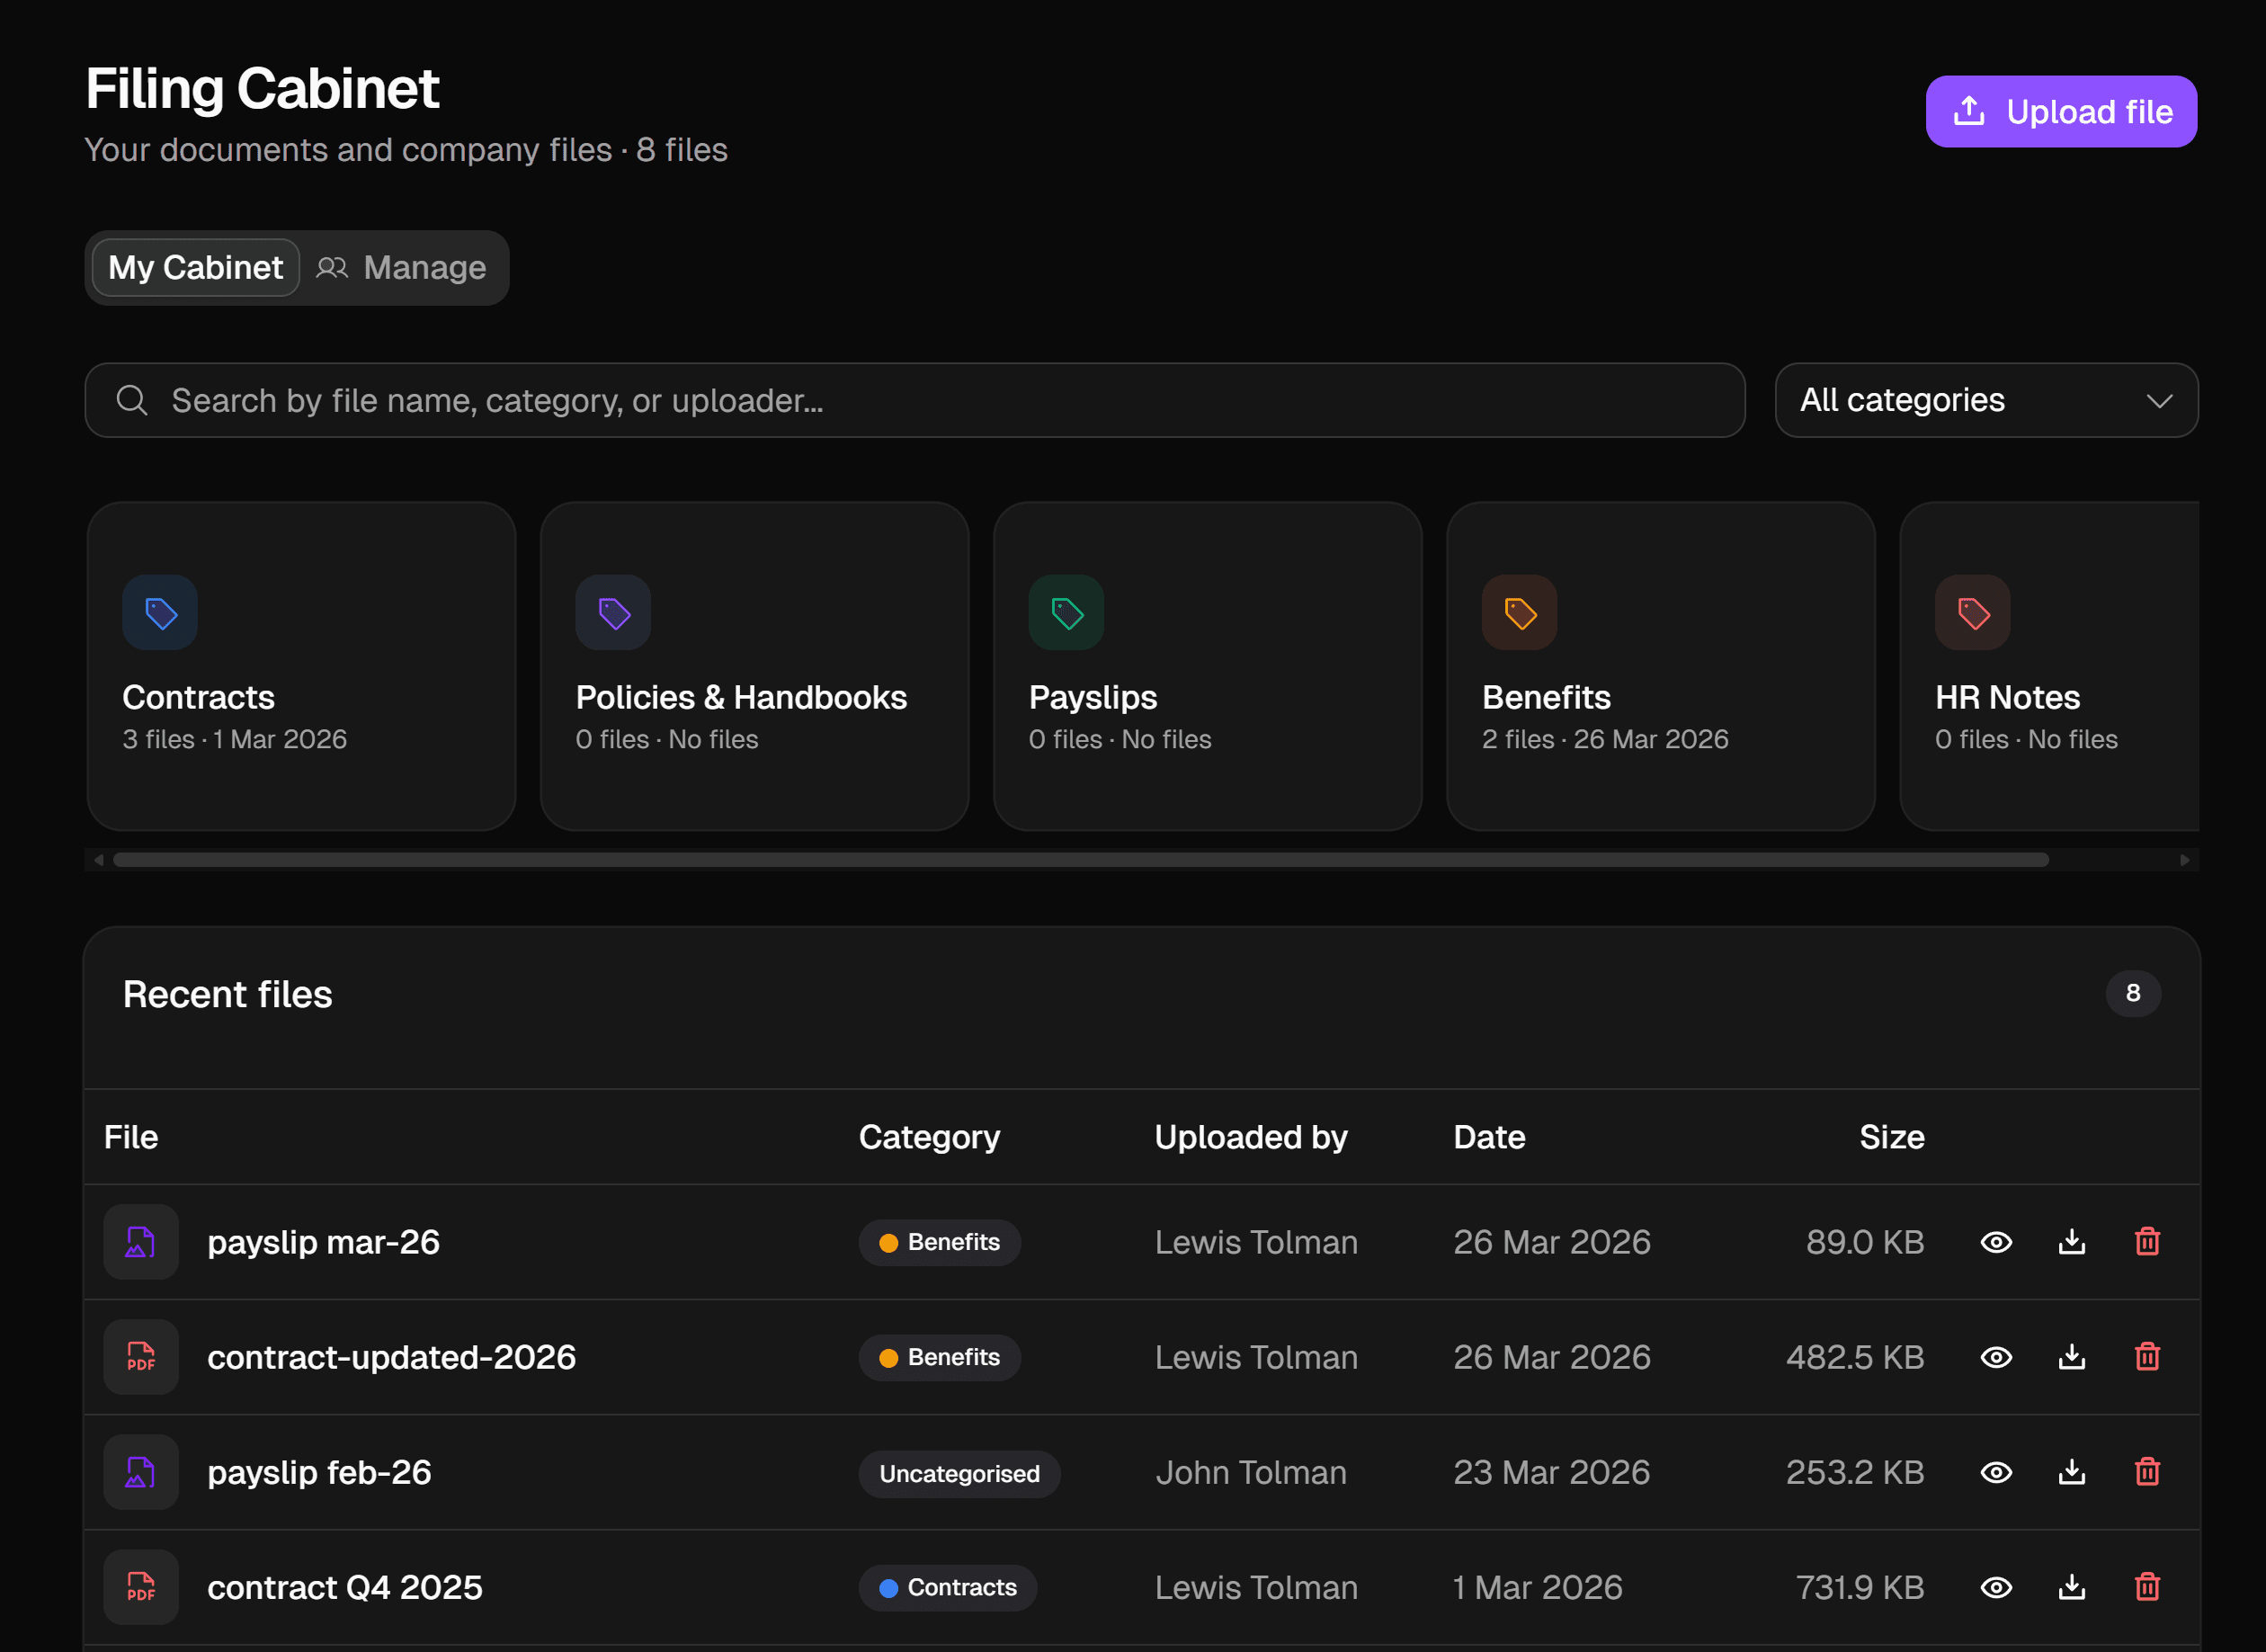
Task: Click the Benefits orange tag icon
Action: pos(1519,612)
